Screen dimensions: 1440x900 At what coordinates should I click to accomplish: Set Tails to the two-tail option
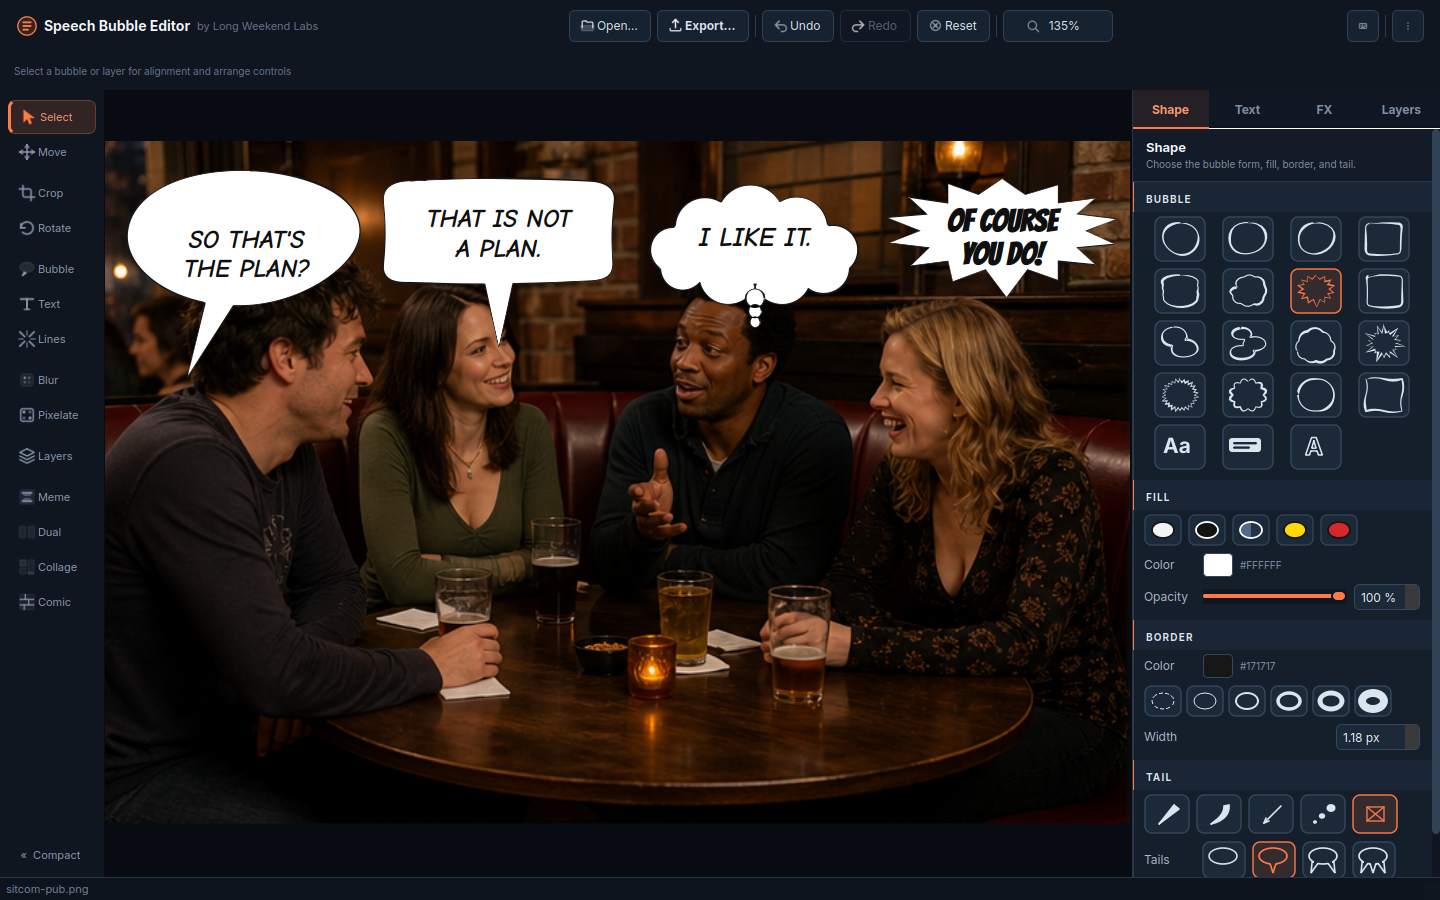click(x=1323, y=859)
